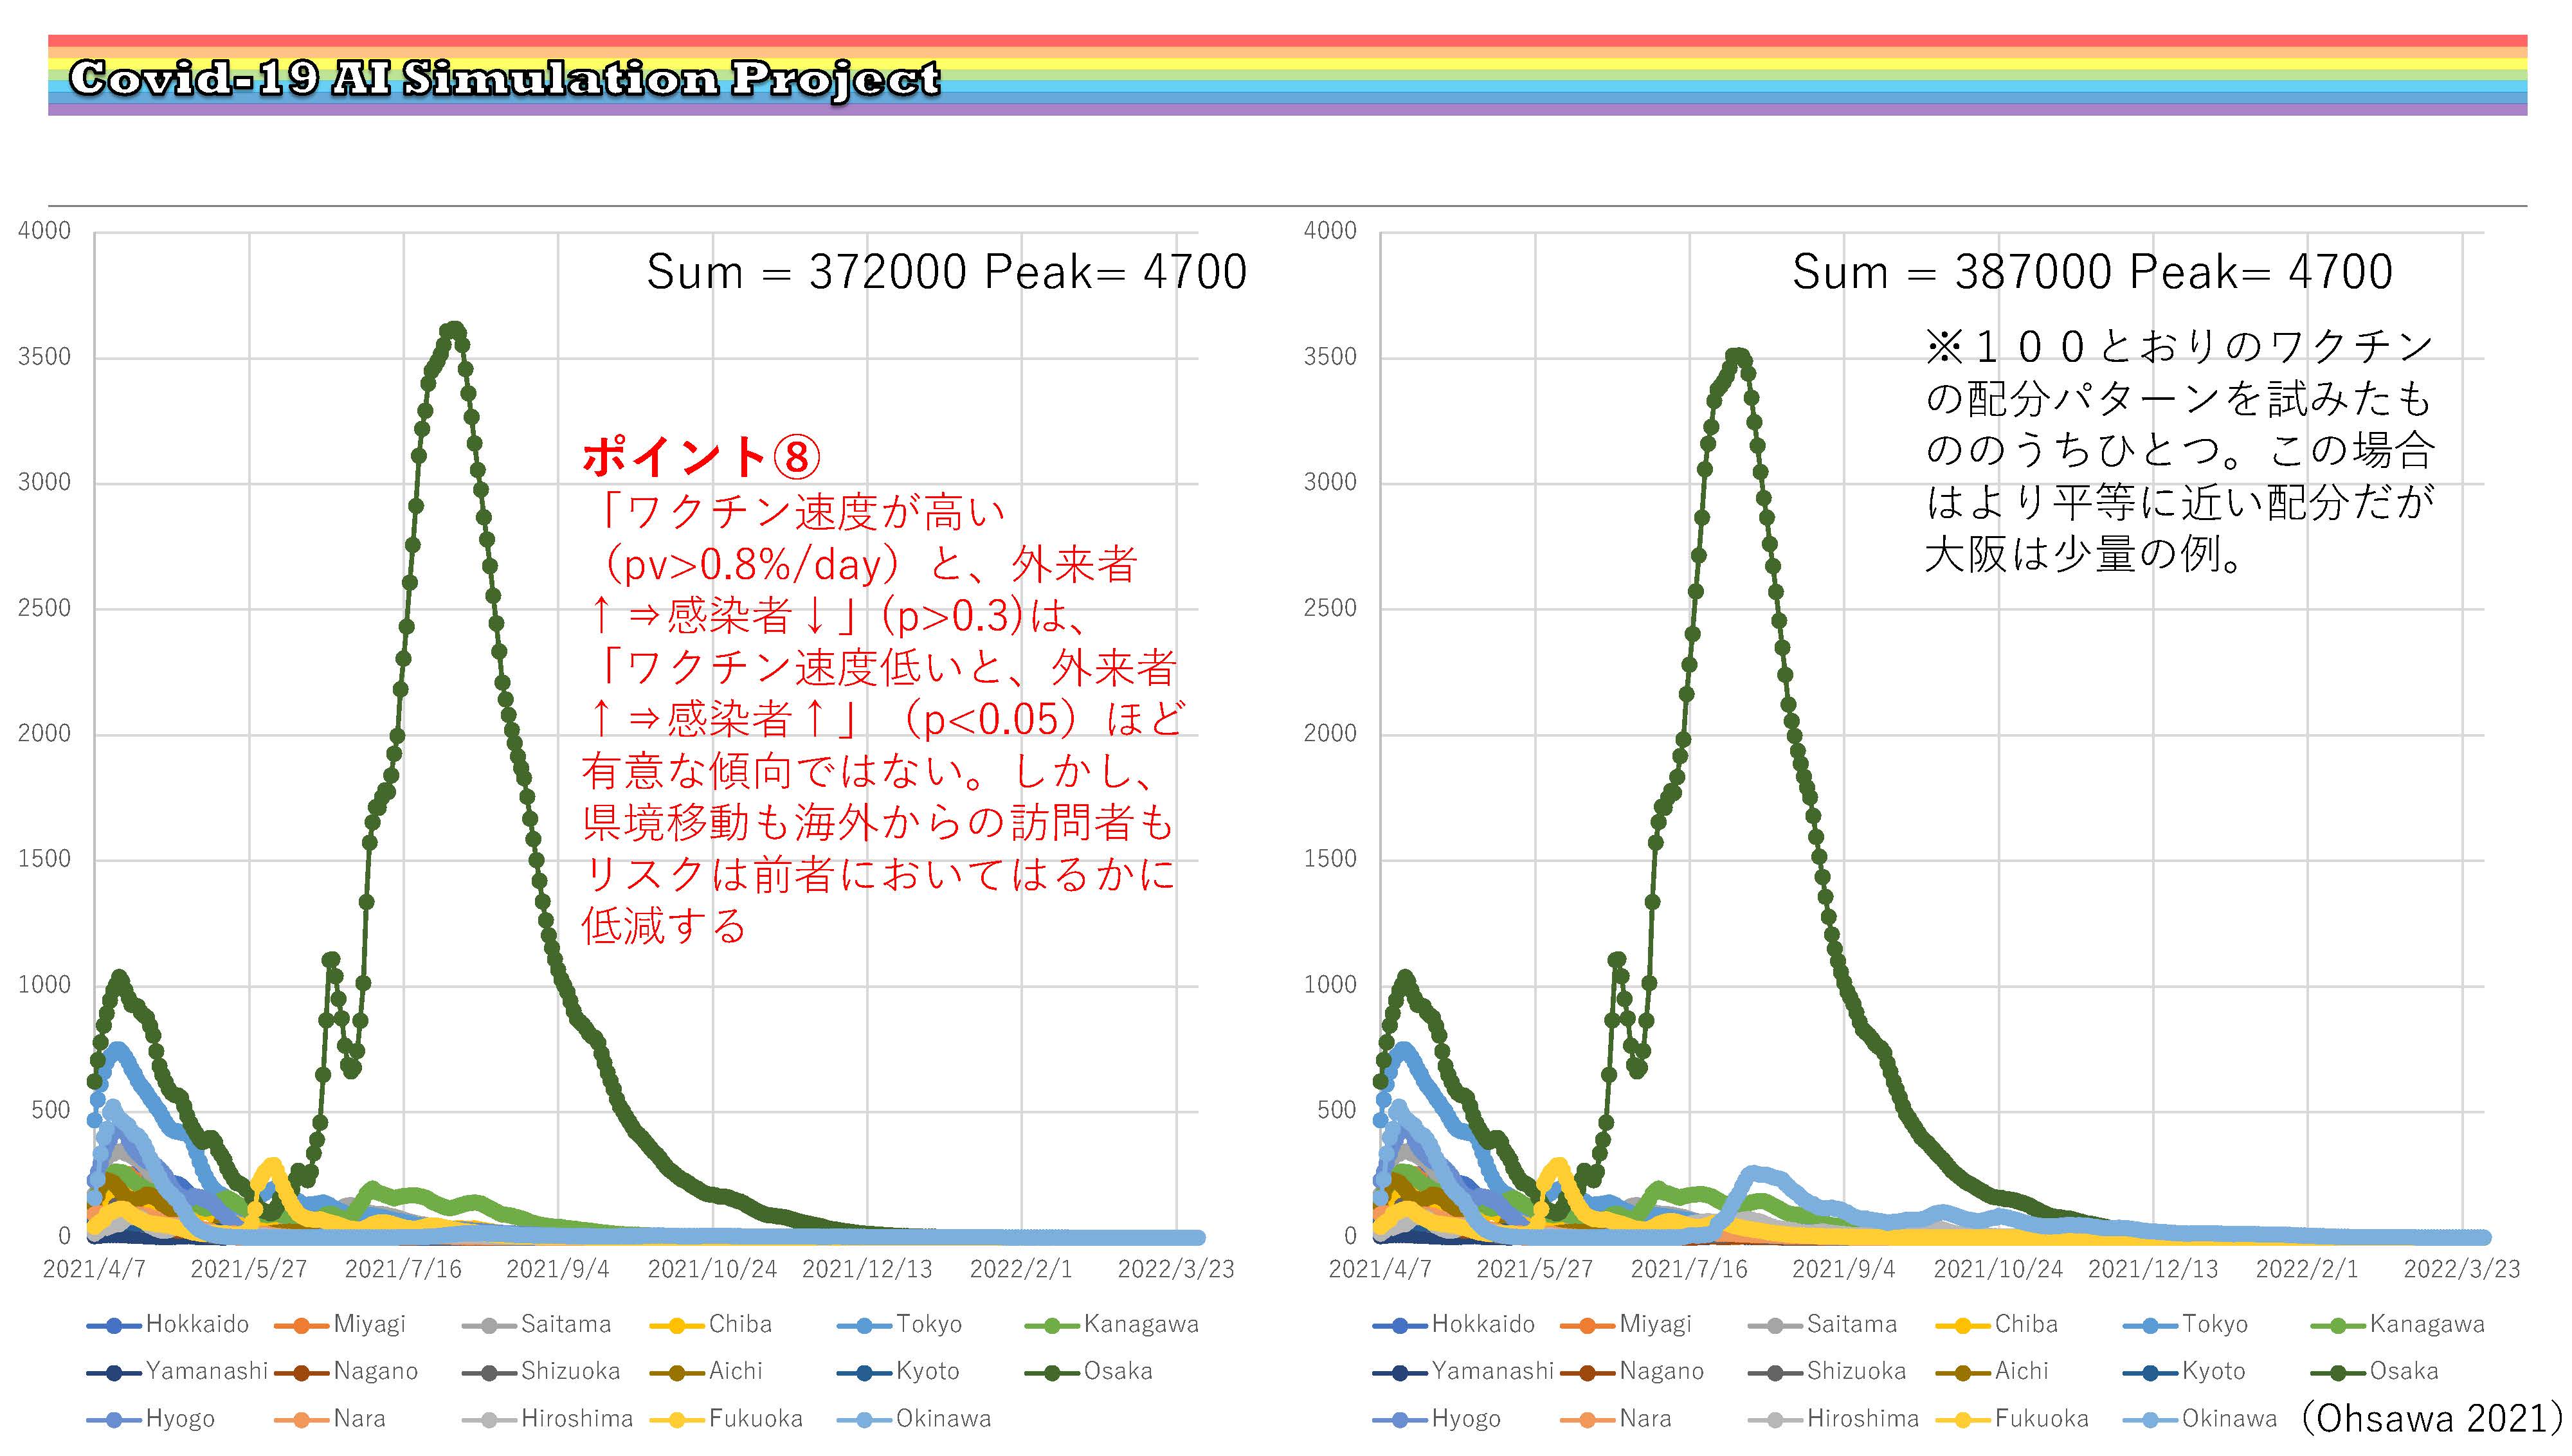The width and height of the screenshot is (2572, 1456).
Task: Click the 4000 y-axis label on right chart
Action: click(x=1330, y=231)
